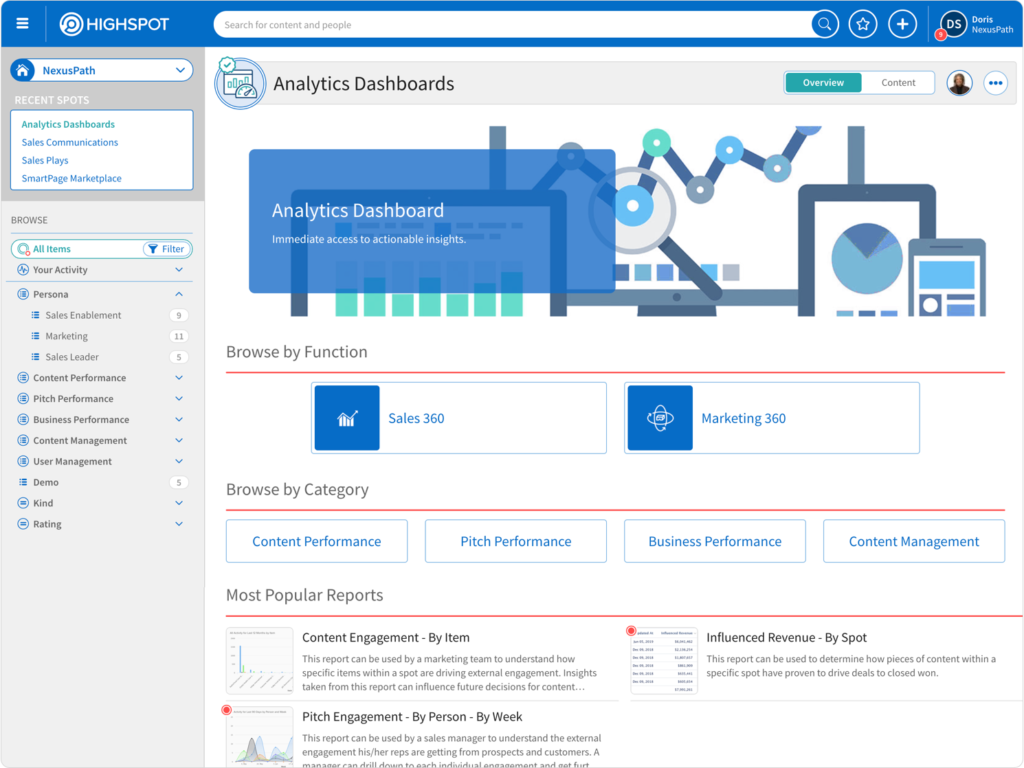Select Sales Enablement under Persona
Image resolution: width=1024 pixels, height=768 pixels.
[x=83, y=315]
